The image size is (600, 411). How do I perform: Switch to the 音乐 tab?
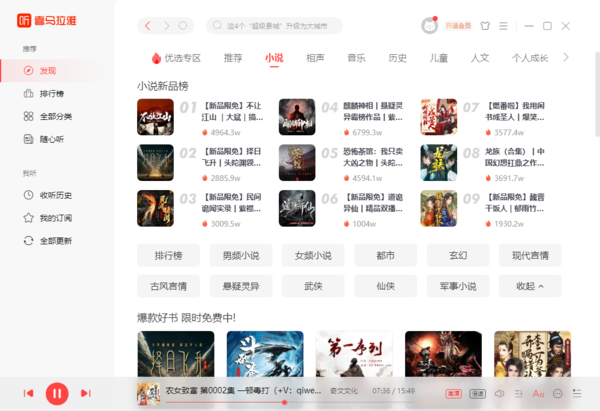(x=357, y=58)
